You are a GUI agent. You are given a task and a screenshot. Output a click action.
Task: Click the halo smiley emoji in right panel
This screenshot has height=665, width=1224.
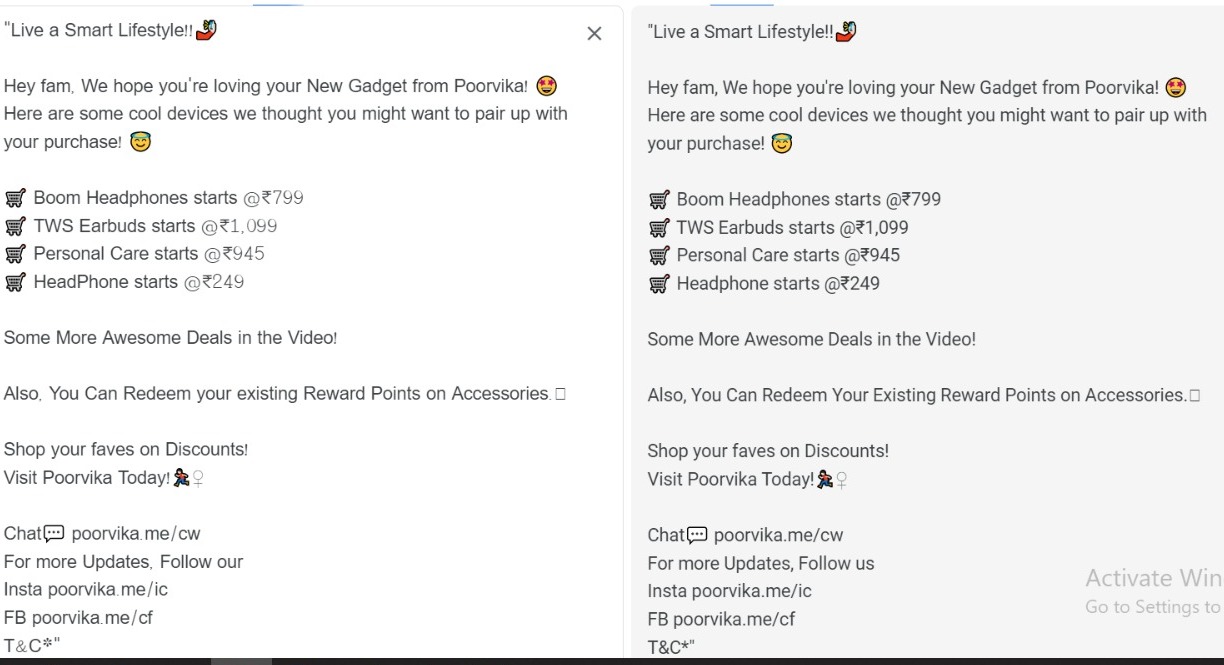[783, 144]
